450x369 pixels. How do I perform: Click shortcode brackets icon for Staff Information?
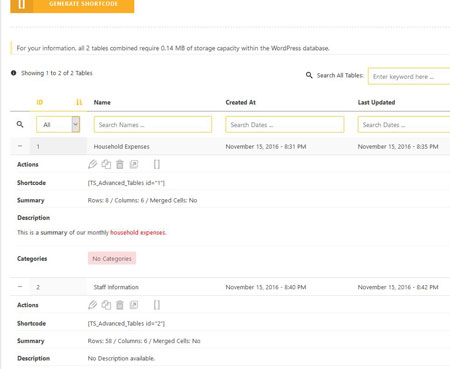[x=157, y=305]
